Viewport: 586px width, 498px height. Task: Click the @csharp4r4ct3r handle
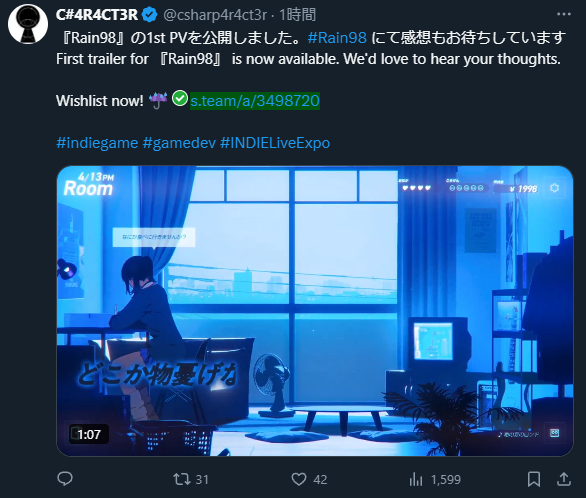tap(215, 15)
